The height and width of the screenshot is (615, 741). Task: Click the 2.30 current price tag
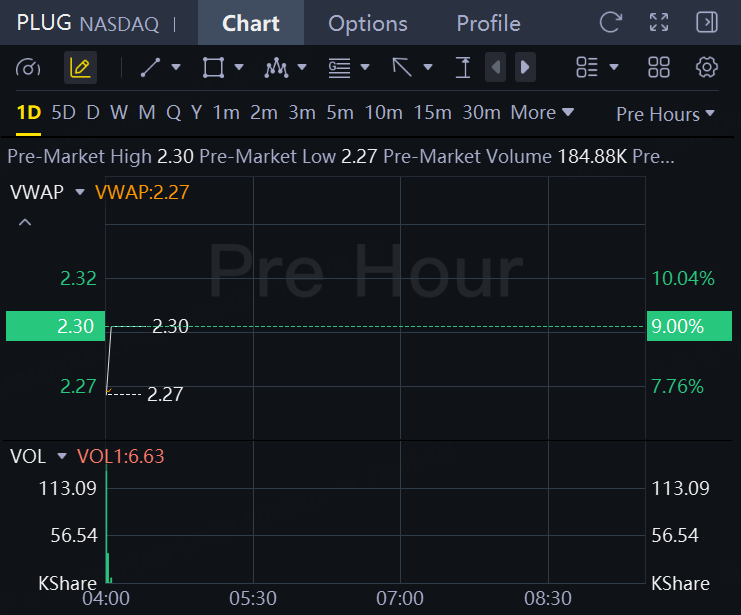coord(55,326)
